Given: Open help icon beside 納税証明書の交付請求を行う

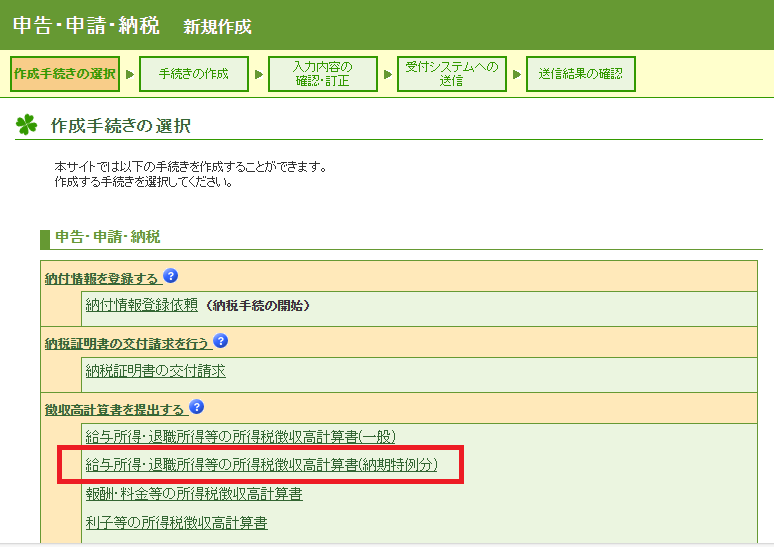Looking at the screenshot, I should [x=221, y=341].
